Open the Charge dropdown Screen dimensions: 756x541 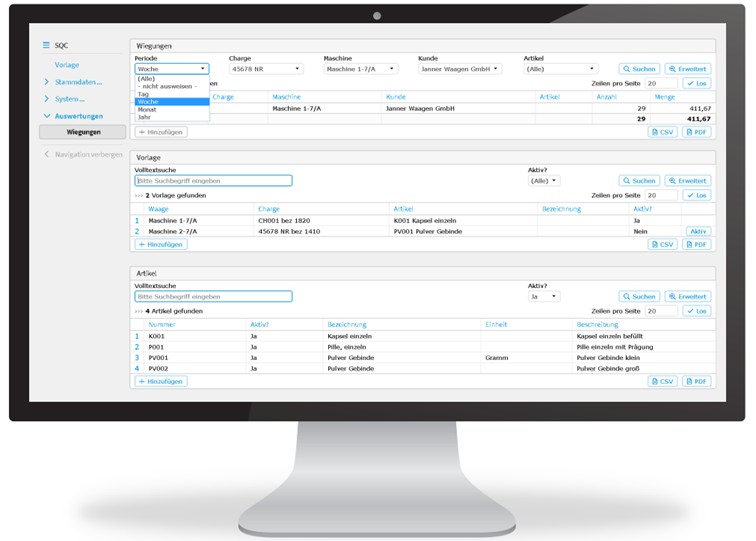click(265, 69)
